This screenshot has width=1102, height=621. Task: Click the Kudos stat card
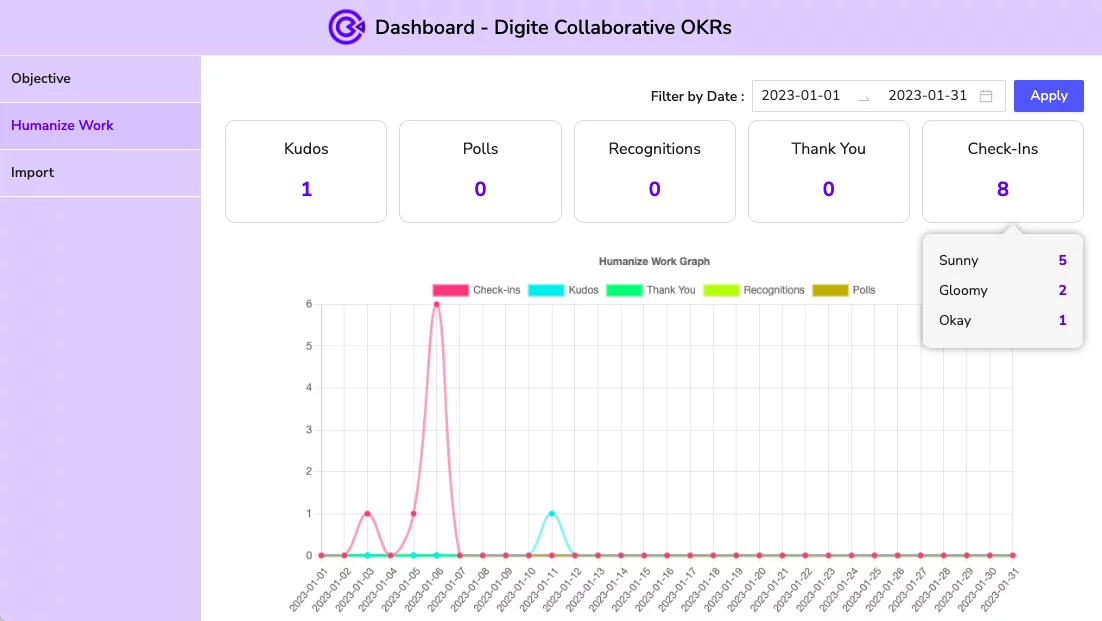point(305,171)
